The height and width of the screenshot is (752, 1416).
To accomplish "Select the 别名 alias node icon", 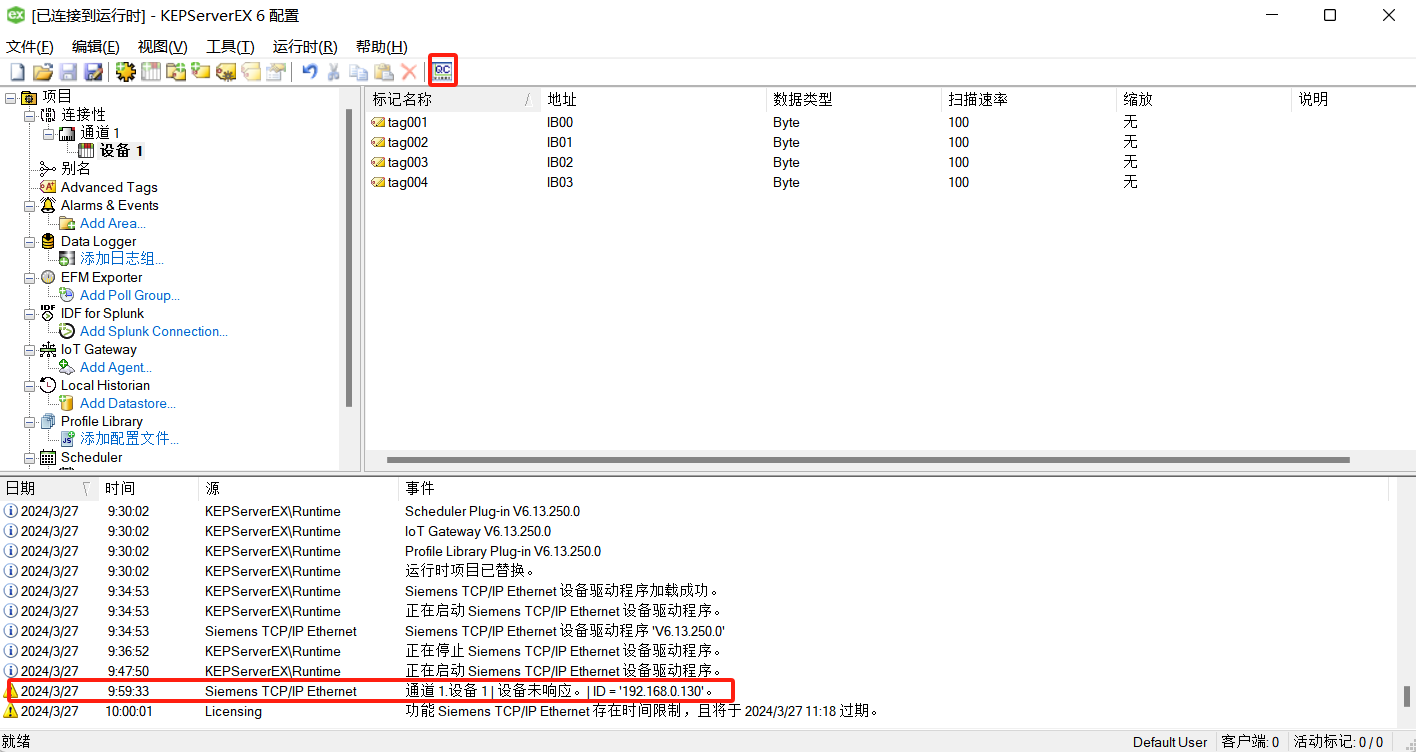I will (x=48, y=169).
